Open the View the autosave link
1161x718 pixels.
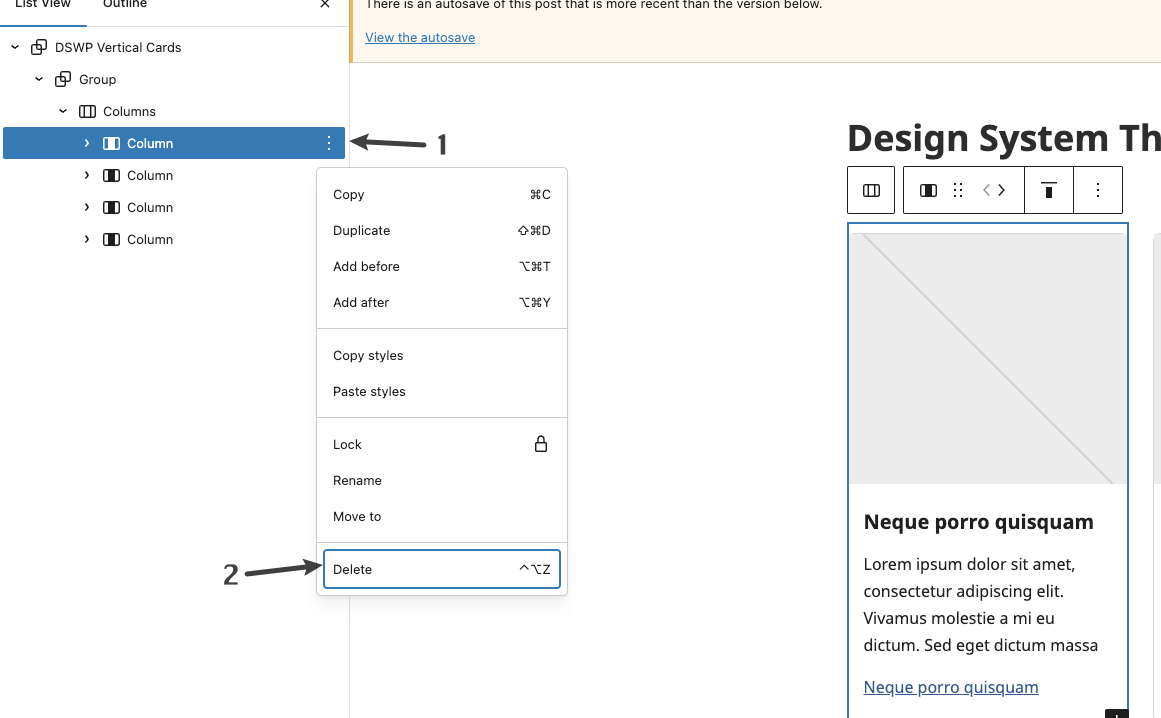pyautogui.click(x=420, y=38)
